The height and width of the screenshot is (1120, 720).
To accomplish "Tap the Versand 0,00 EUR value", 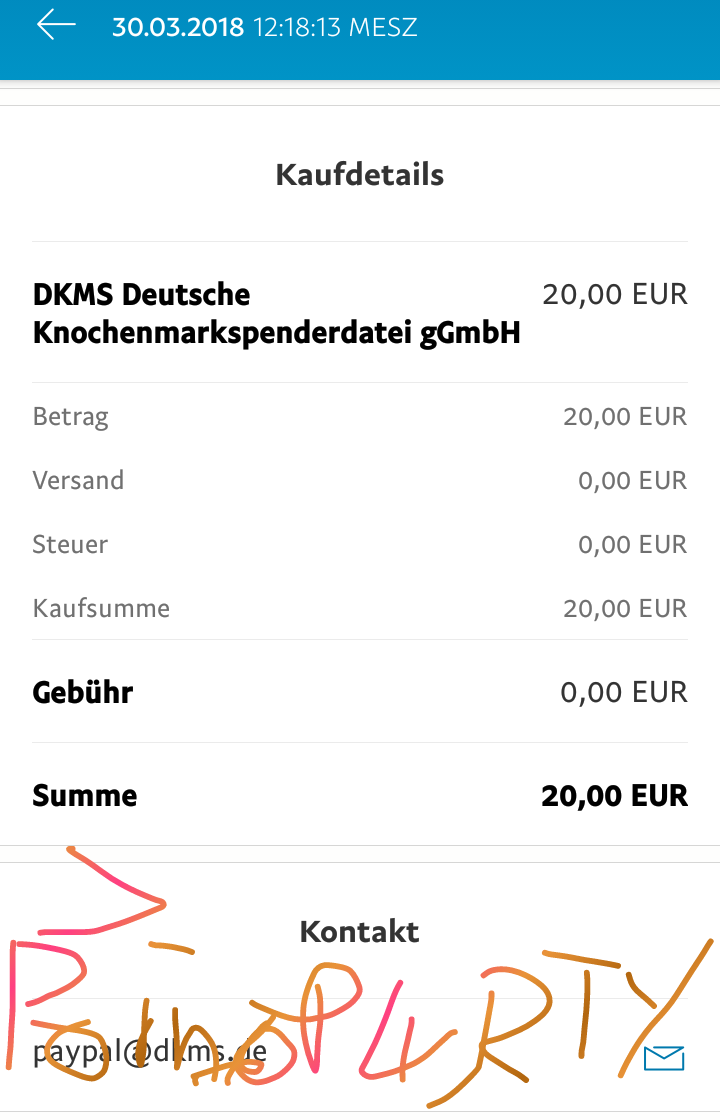I will point(633,481).
